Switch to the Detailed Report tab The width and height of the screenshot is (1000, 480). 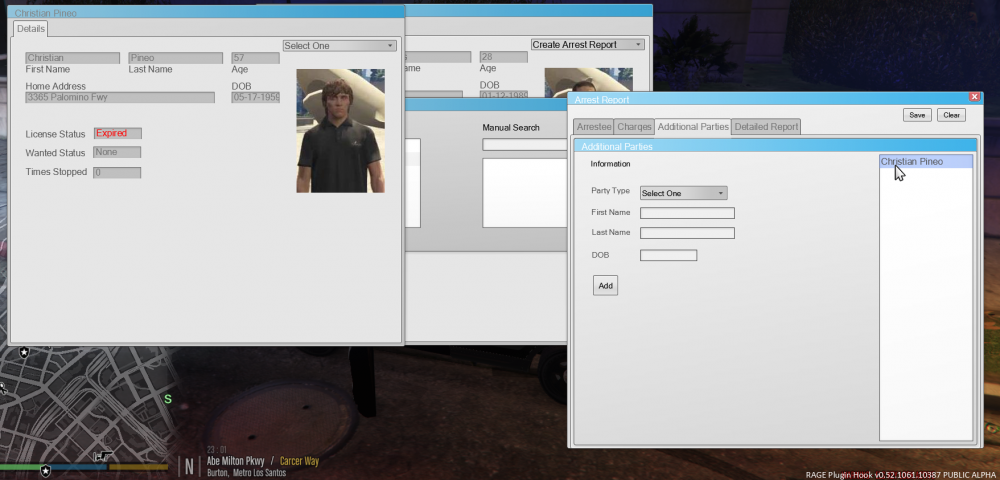click(x=766, y=127)
